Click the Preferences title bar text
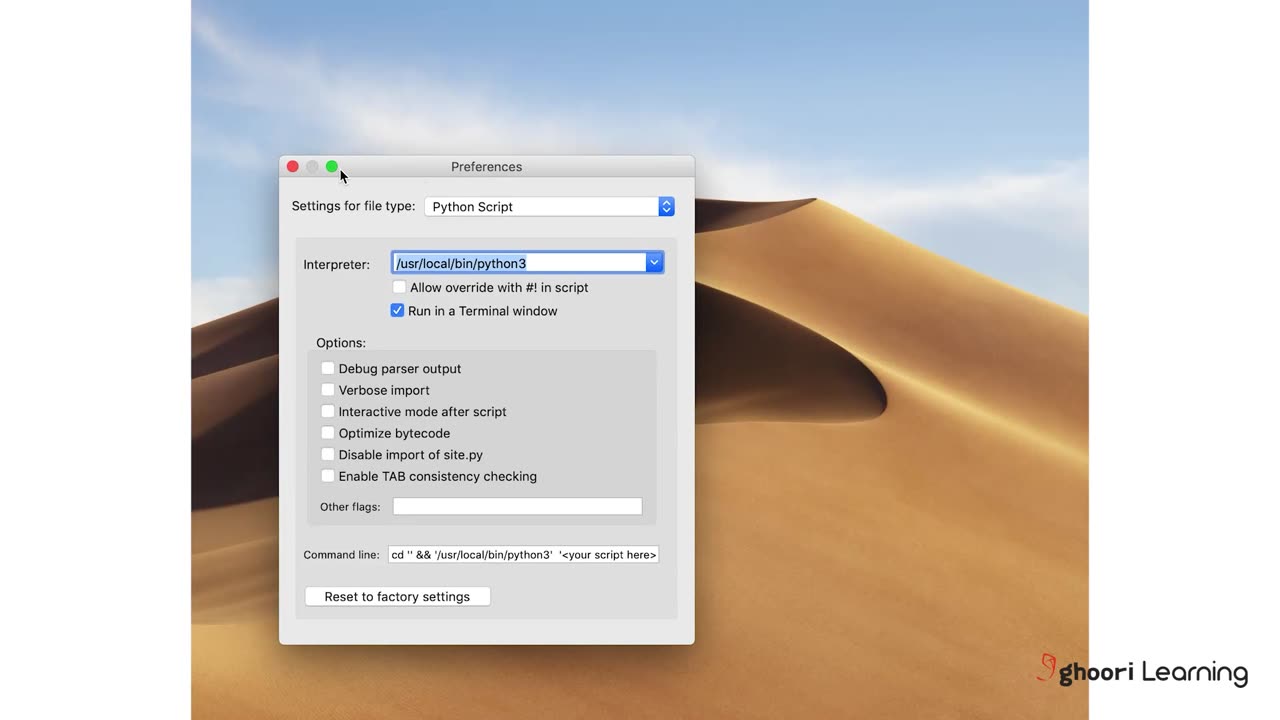The width and height of the screenshot is (1280, 720). (487, 167)
